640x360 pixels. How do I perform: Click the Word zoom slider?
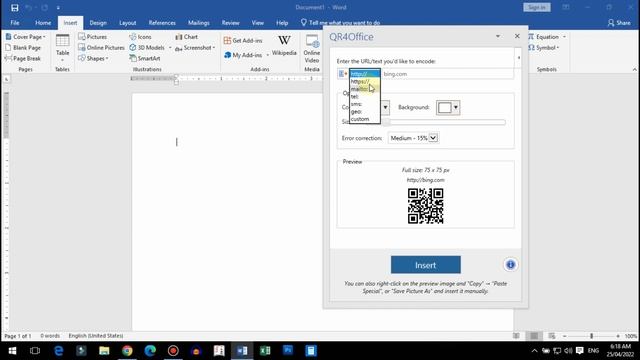pyautogui.click(x=591, y=336)
